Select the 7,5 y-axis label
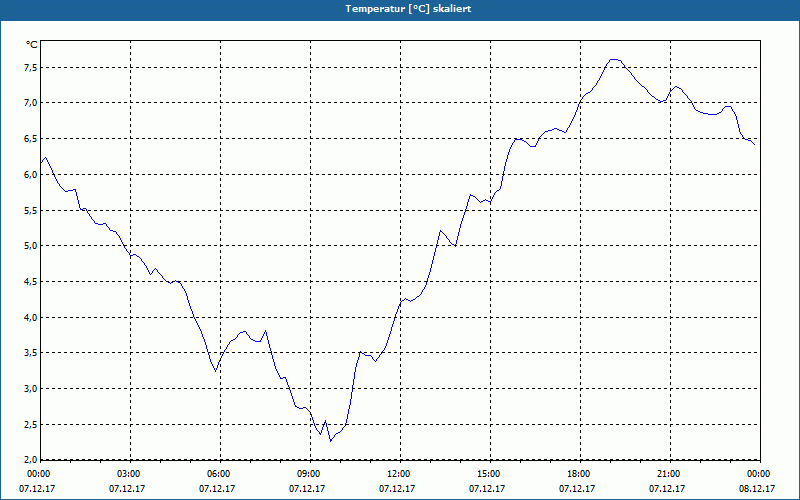800x500 pixels. click(x=32, y=68)
